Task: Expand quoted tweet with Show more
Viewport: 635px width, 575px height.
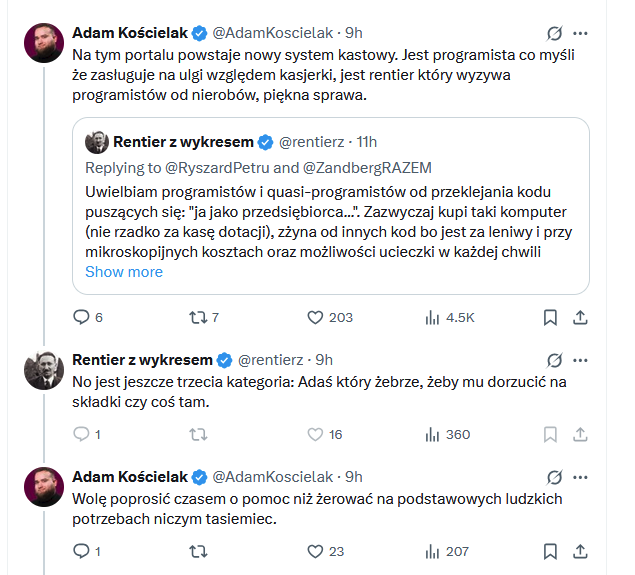Action: coord(124,271)
